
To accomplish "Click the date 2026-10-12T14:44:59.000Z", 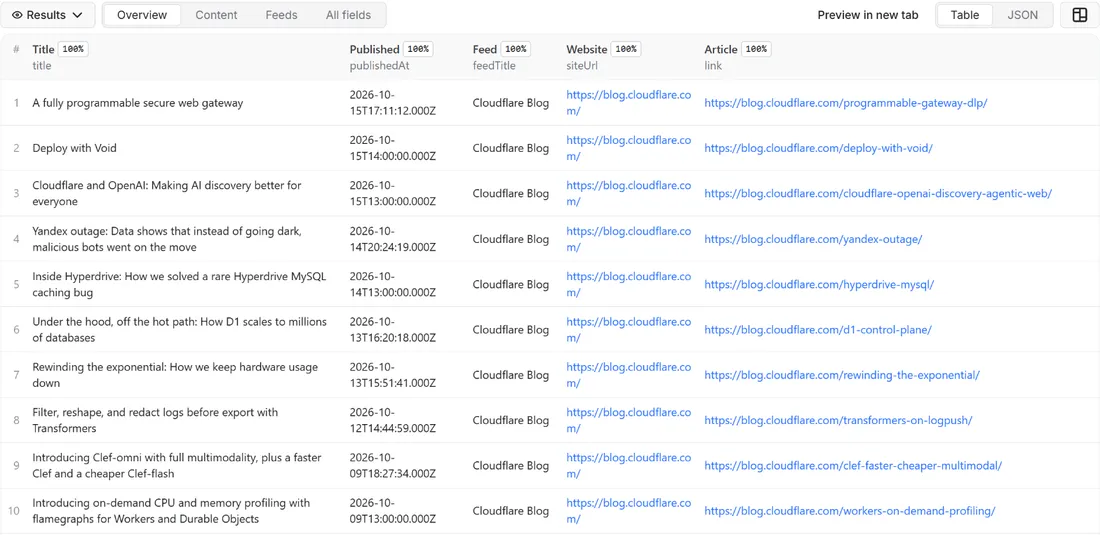I will click(393, 420).
